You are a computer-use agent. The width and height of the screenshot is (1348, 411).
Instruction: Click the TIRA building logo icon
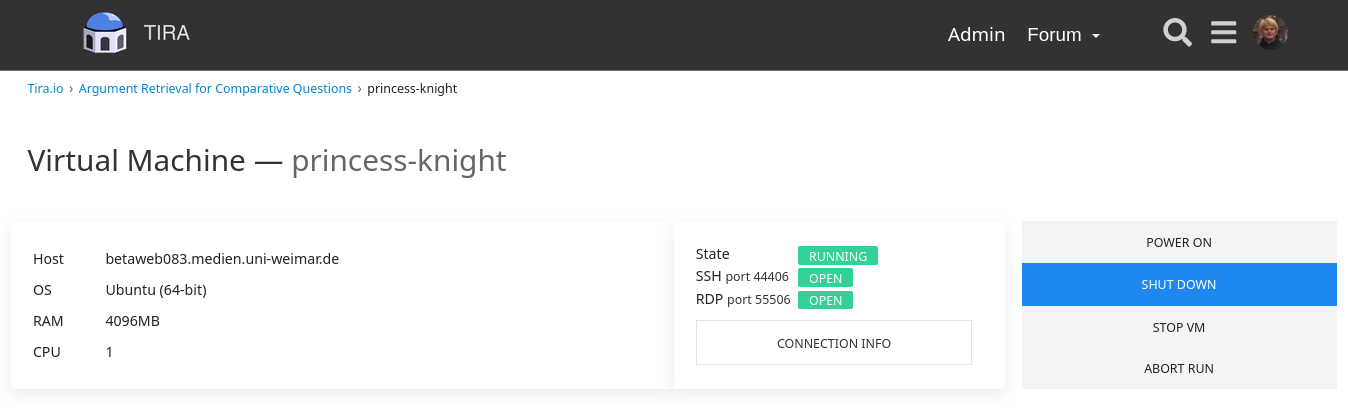coord(105,33)
